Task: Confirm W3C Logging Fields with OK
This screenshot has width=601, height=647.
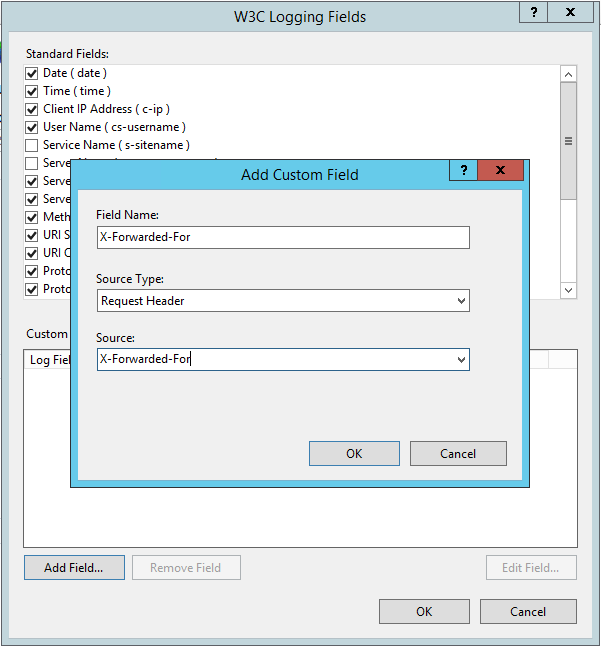Action: coord(424,611)
